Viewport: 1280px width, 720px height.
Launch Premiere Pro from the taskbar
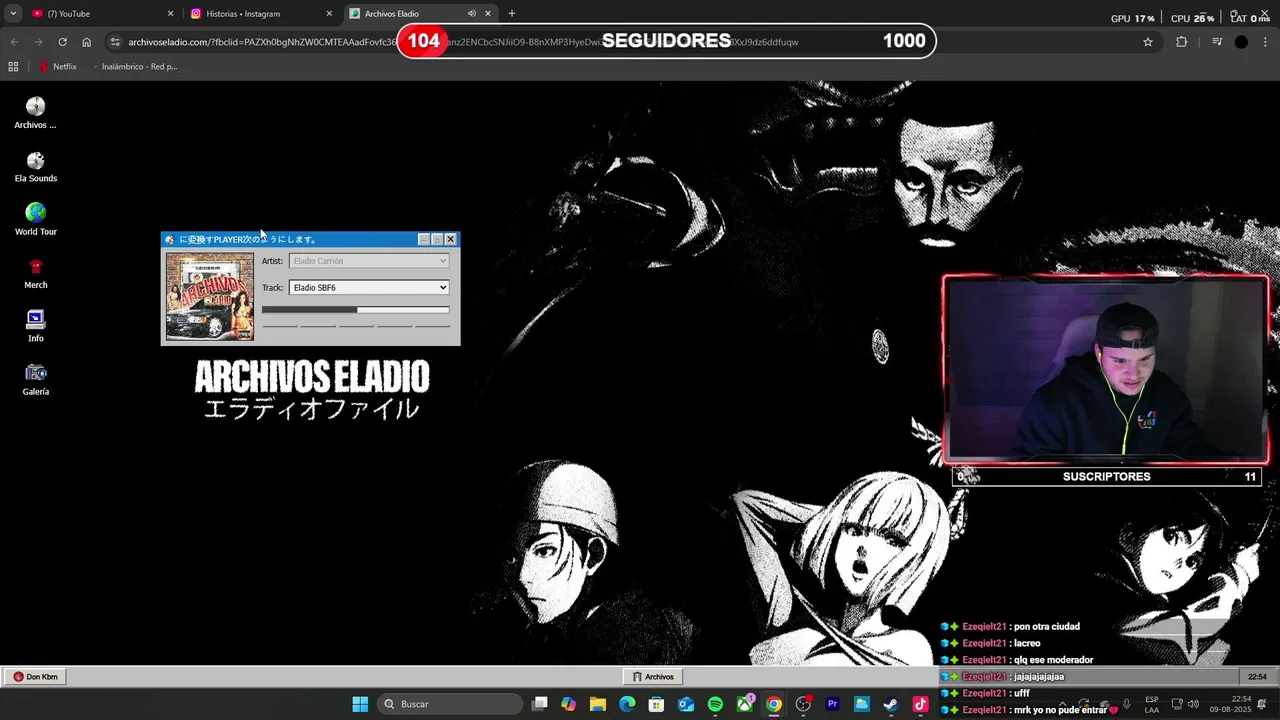point(832,704)
